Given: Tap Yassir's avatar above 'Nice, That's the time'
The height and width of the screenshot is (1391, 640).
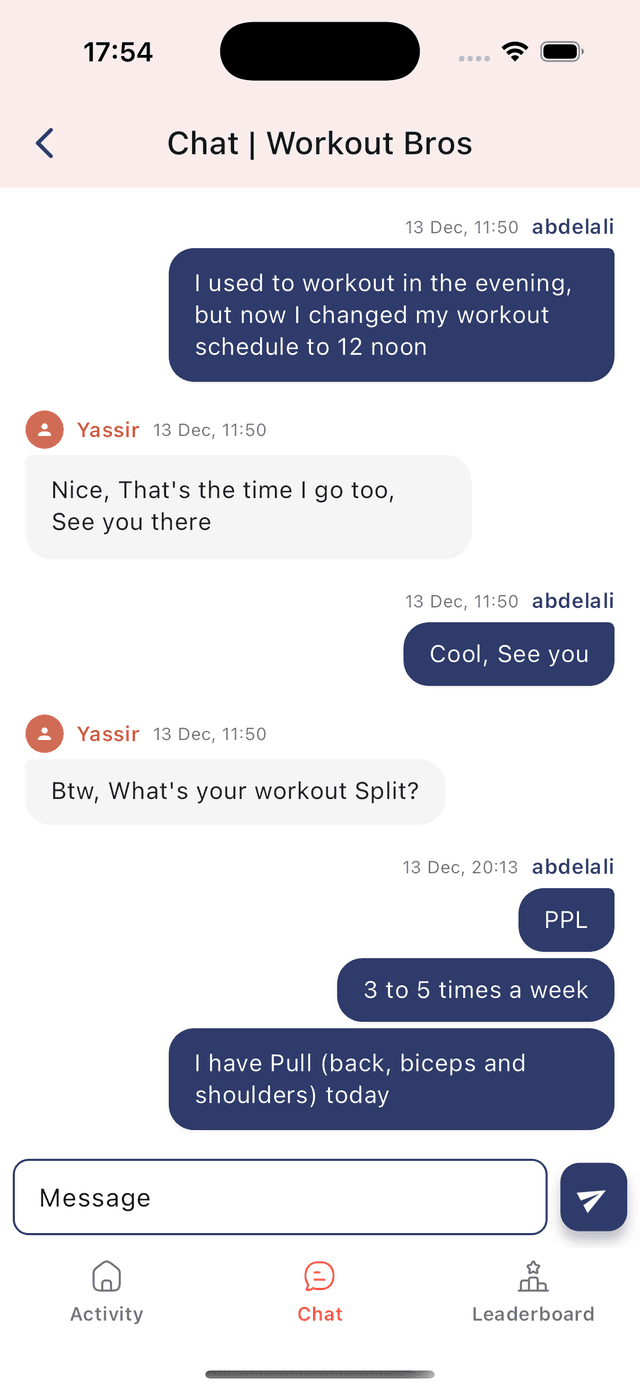Looking at the screenshot, I should click(x=44, y=430).
